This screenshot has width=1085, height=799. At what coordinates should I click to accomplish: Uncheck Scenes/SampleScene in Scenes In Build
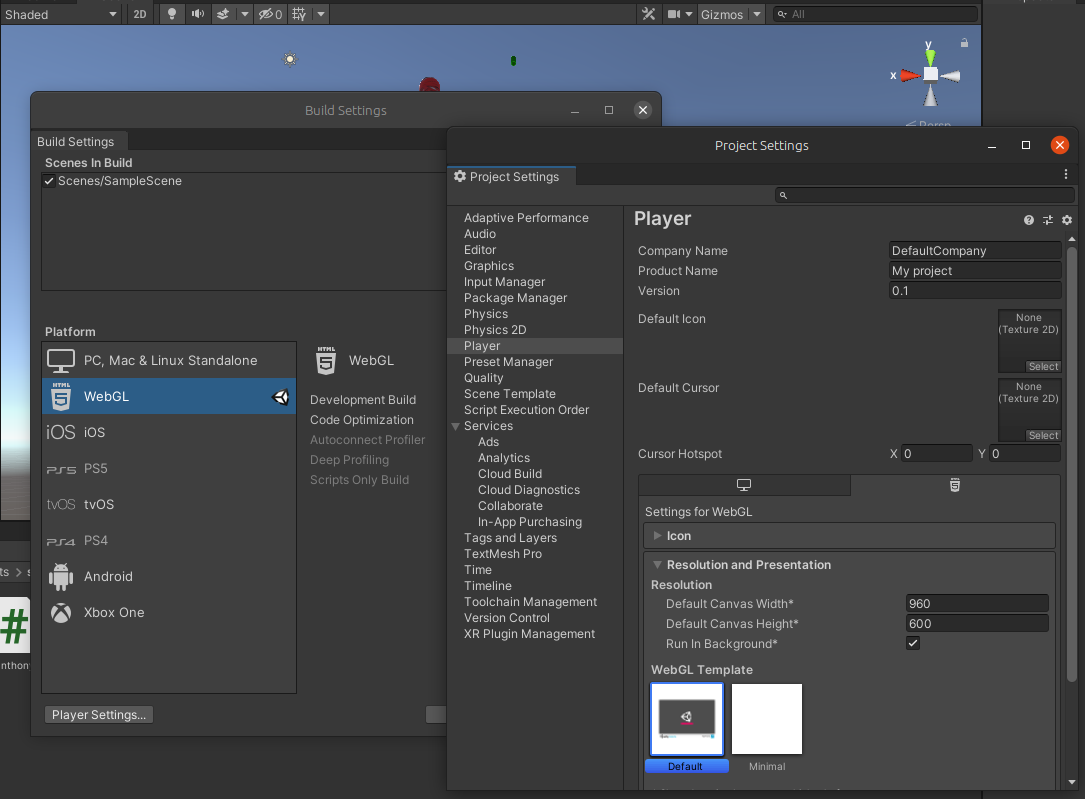(49, 181)
